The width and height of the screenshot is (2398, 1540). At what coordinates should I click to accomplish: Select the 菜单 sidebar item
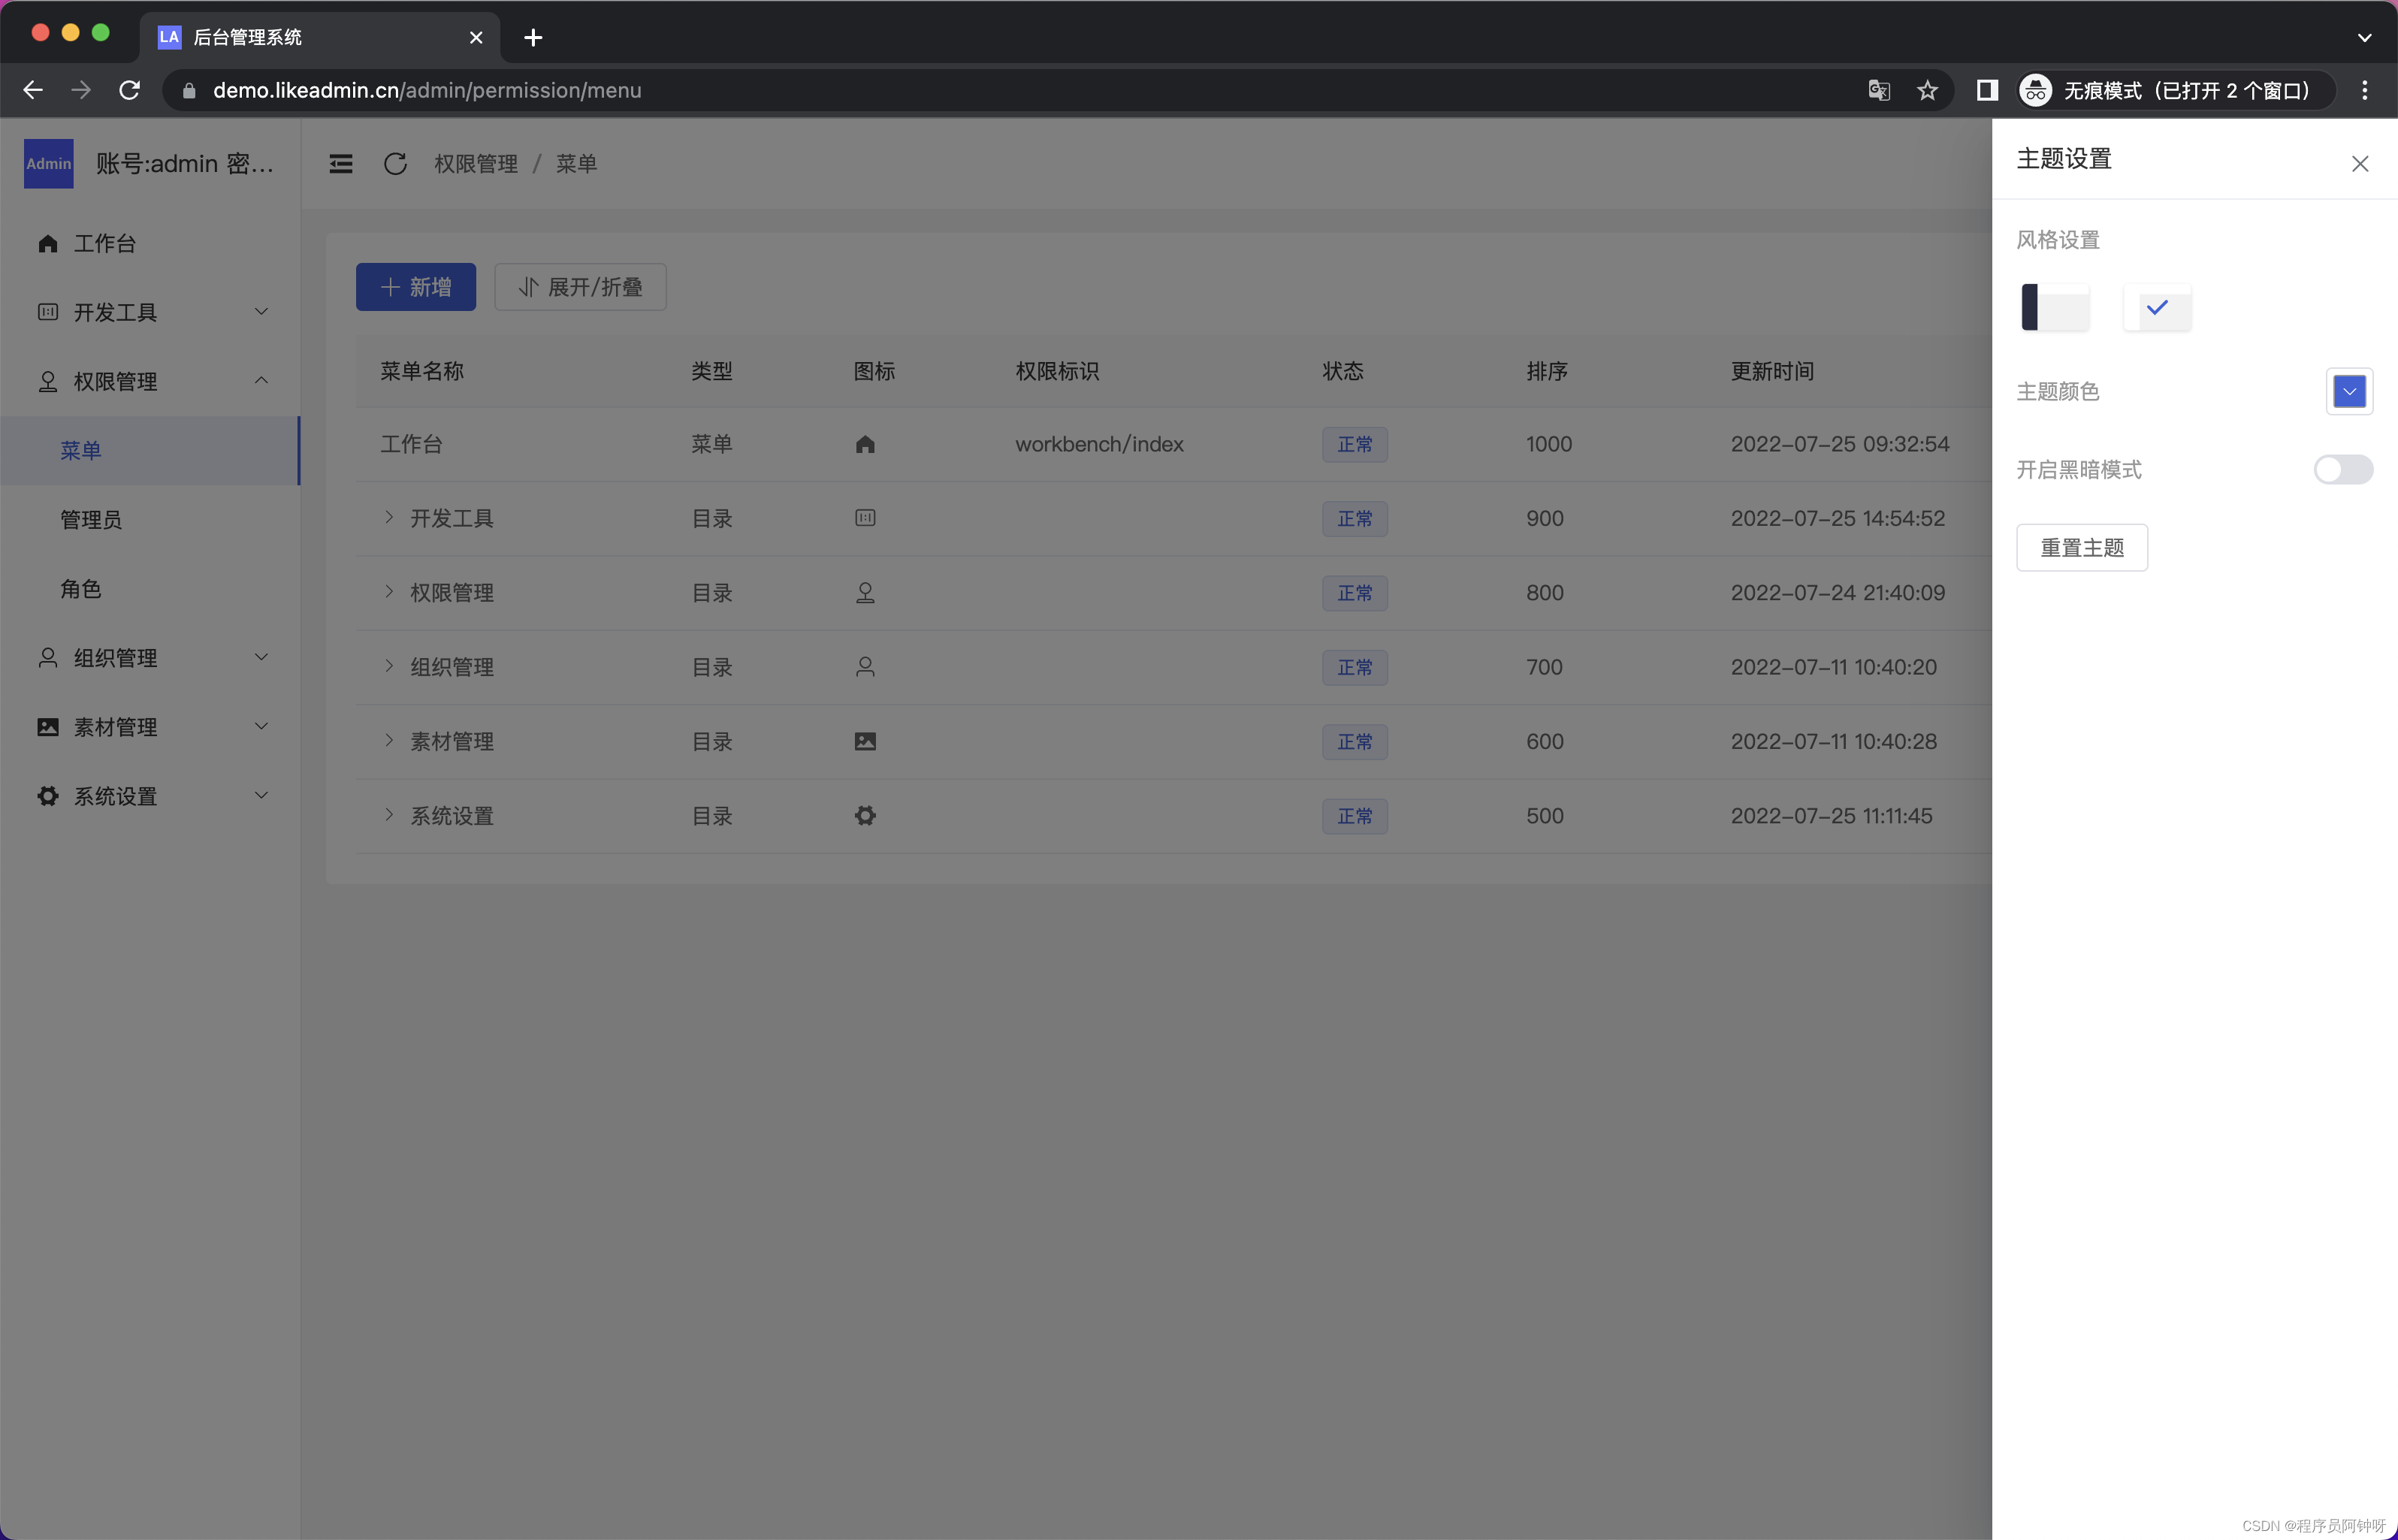click(x=150, y=451)
